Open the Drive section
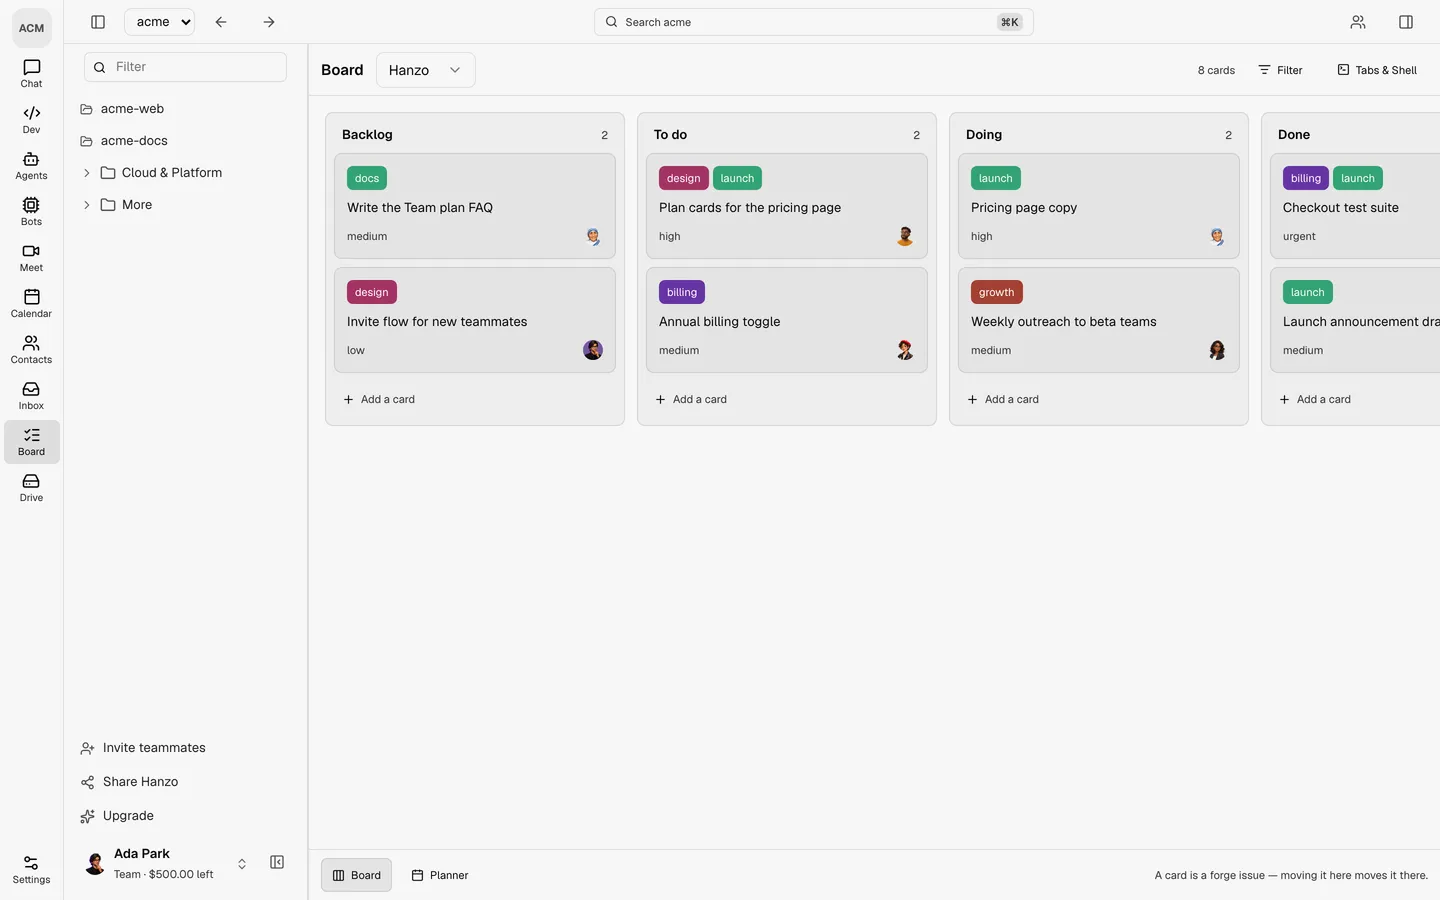Viewport: 1440px width, 900px height. point(31,487)
